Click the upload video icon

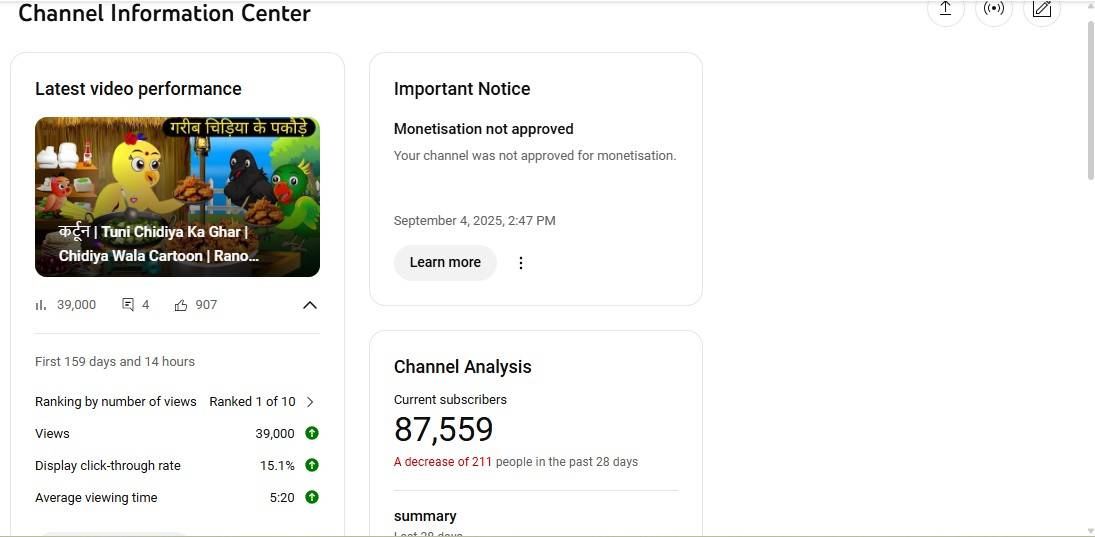pos(945,9)
